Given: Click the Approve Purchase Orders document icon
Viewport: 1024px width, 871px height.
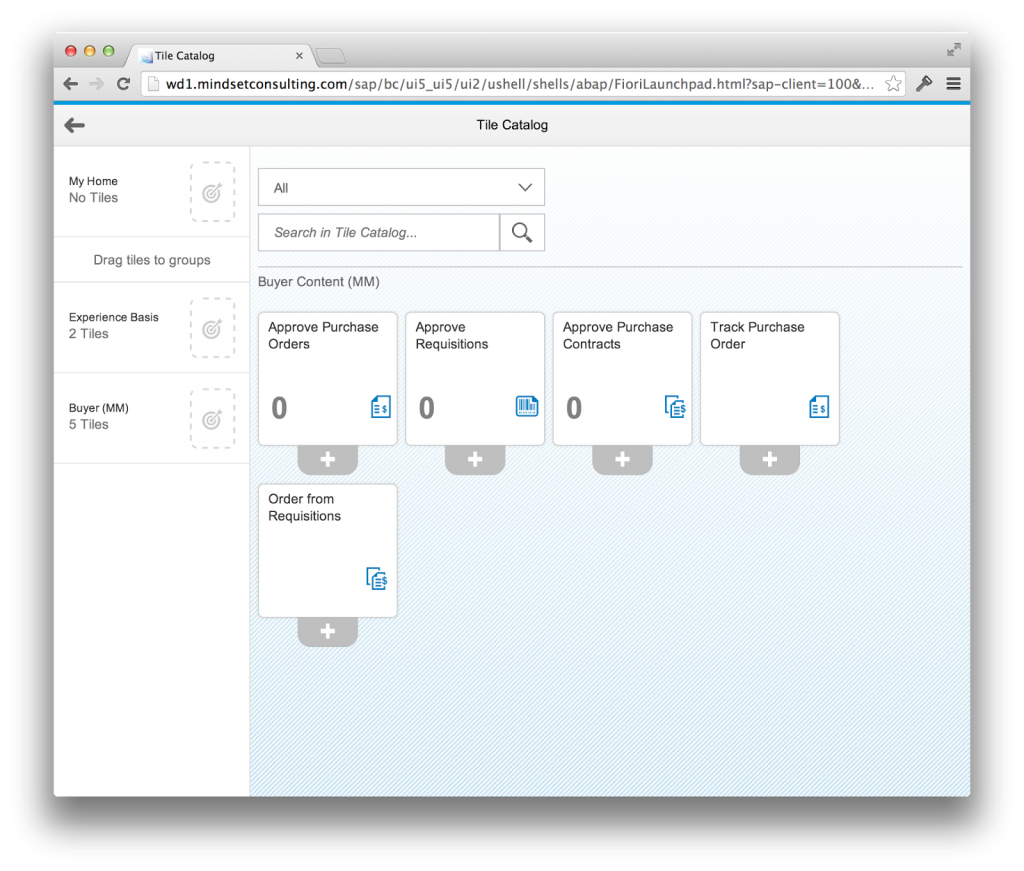Looking at the screenshot, I should 381,407.
